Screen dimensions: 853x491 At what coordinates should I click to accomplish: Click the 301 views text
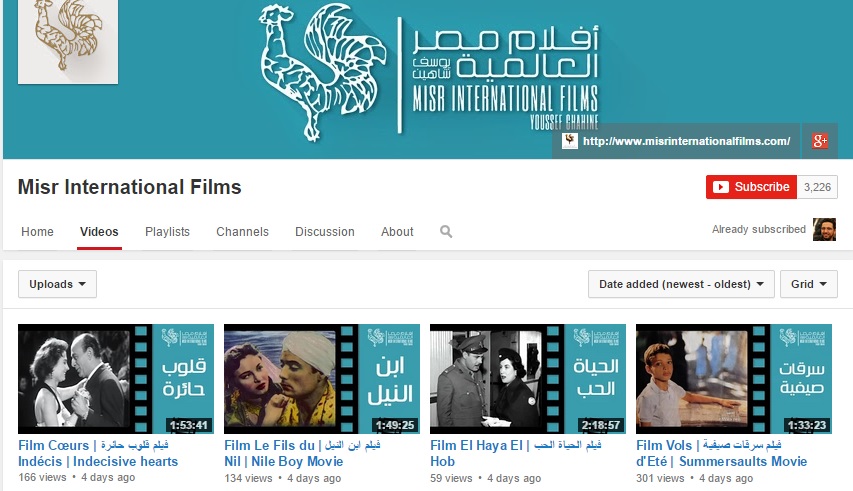point(660,478)
